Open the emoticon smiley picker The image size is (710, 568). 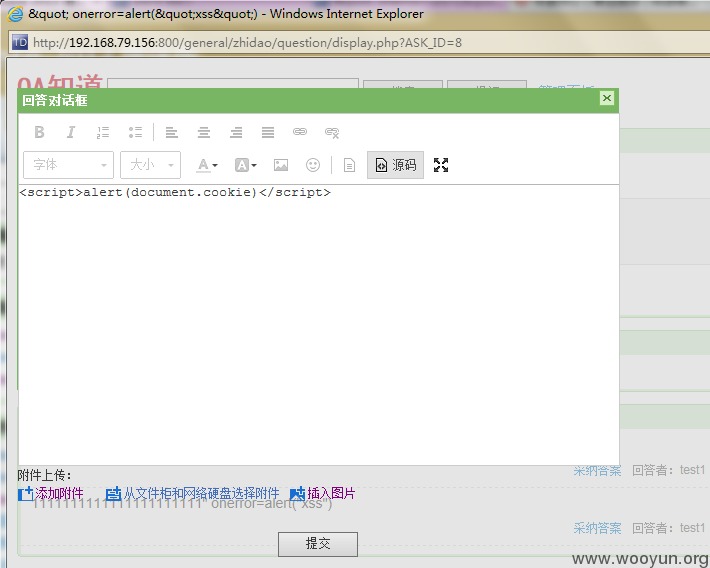click(313, 165)
